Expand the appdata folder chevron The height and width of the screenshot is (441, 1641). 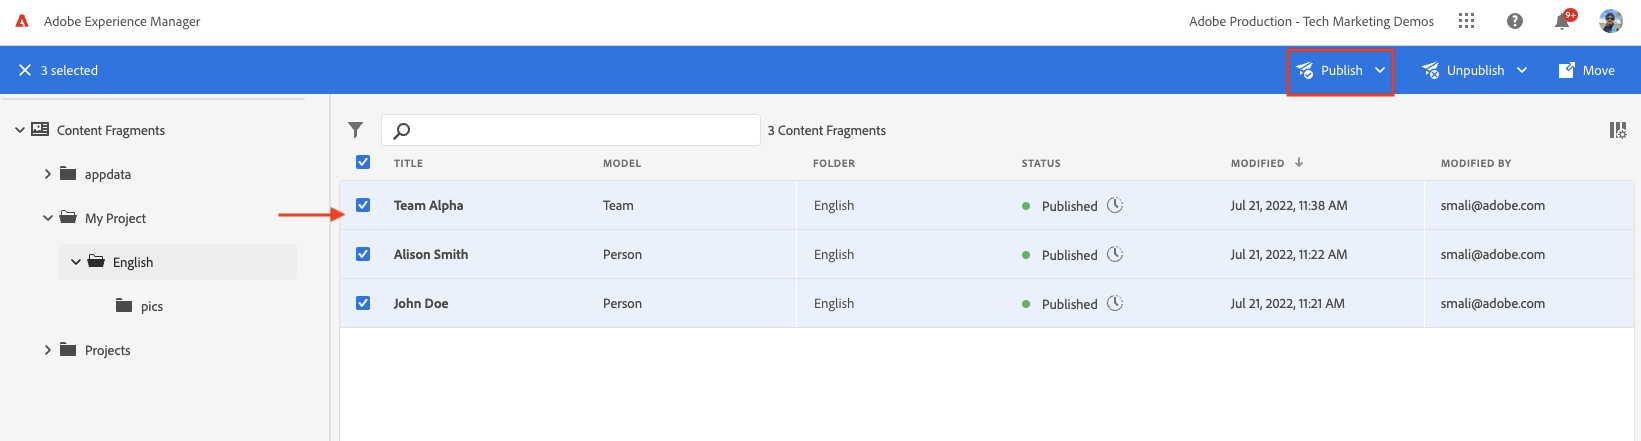(48, 174)
